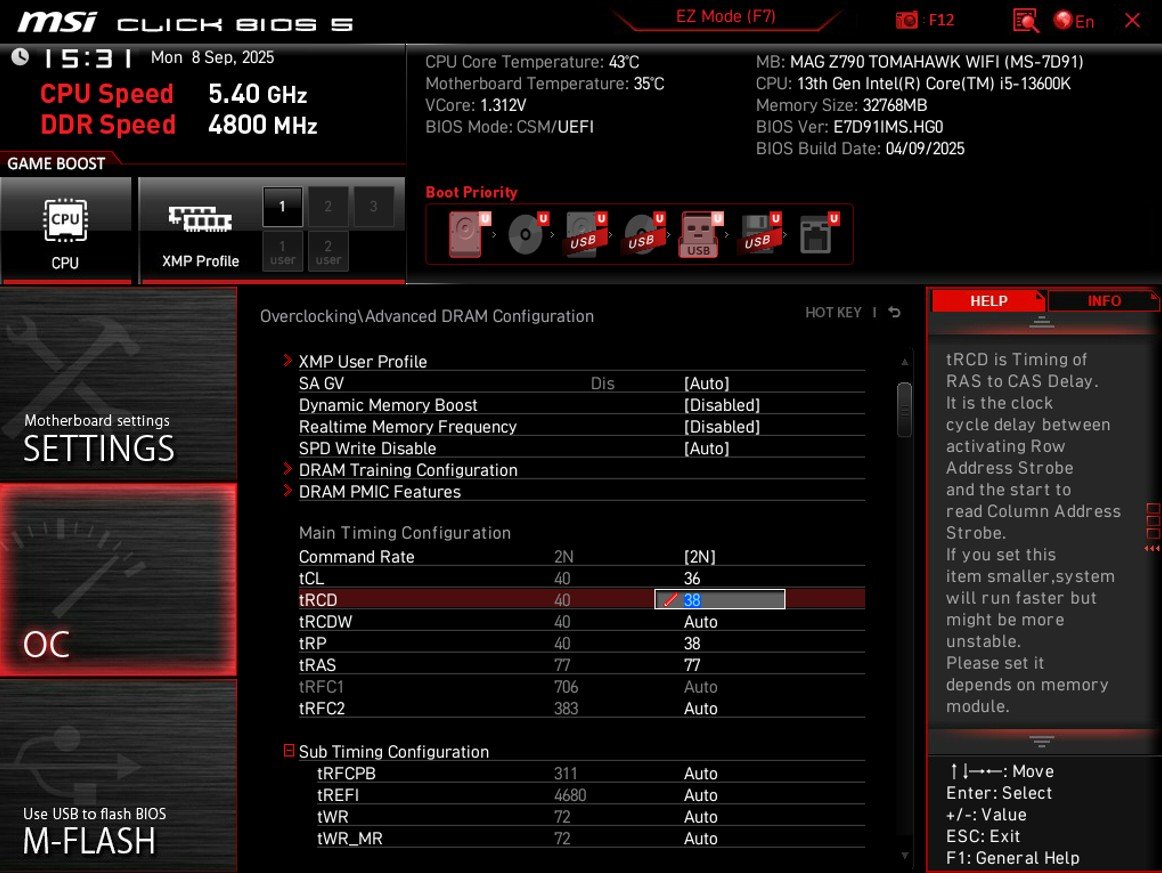Select XMP profile 2
This screenshot has height=873, width=1162.
click(x=328, y=206)
